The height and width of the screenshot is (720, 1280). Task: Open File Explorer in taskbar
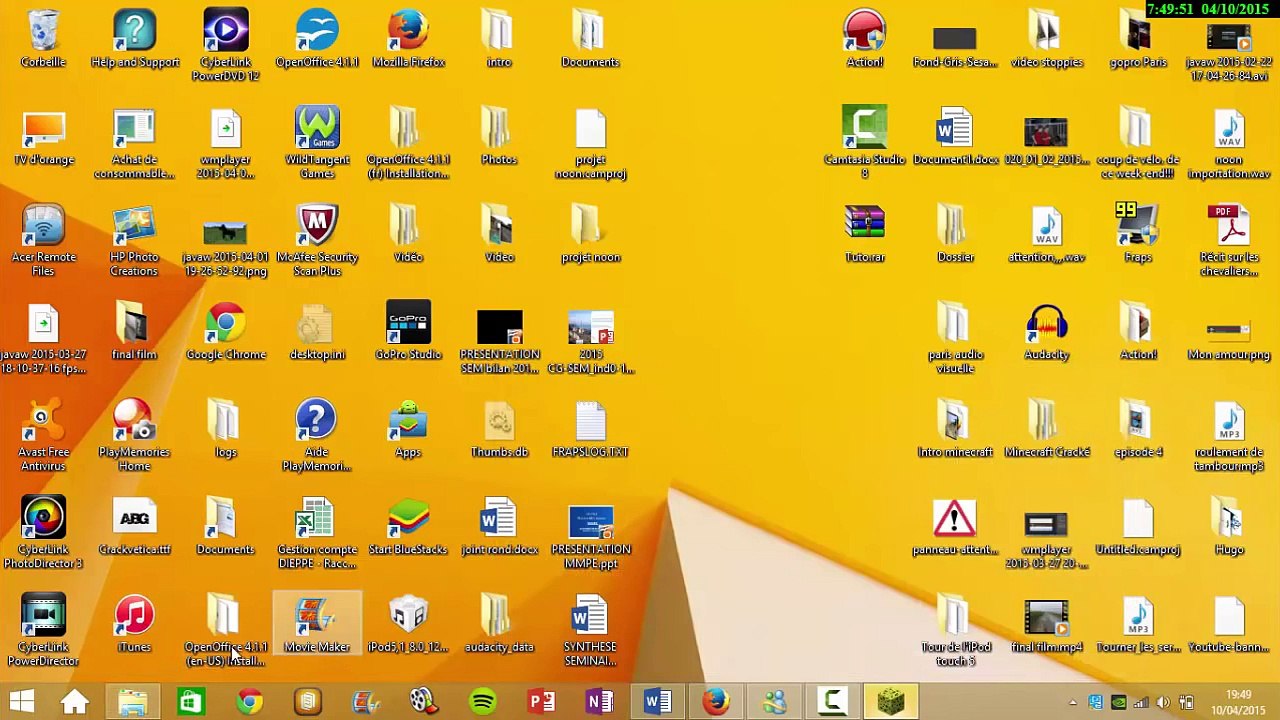pos(132,701)
